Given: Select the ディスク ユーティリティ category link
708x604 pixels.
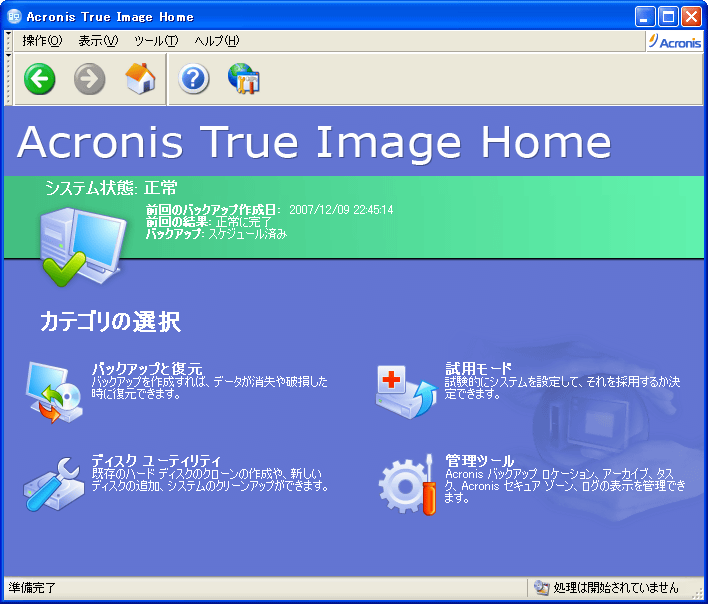Looking at the screenshot, I should 156,461.
